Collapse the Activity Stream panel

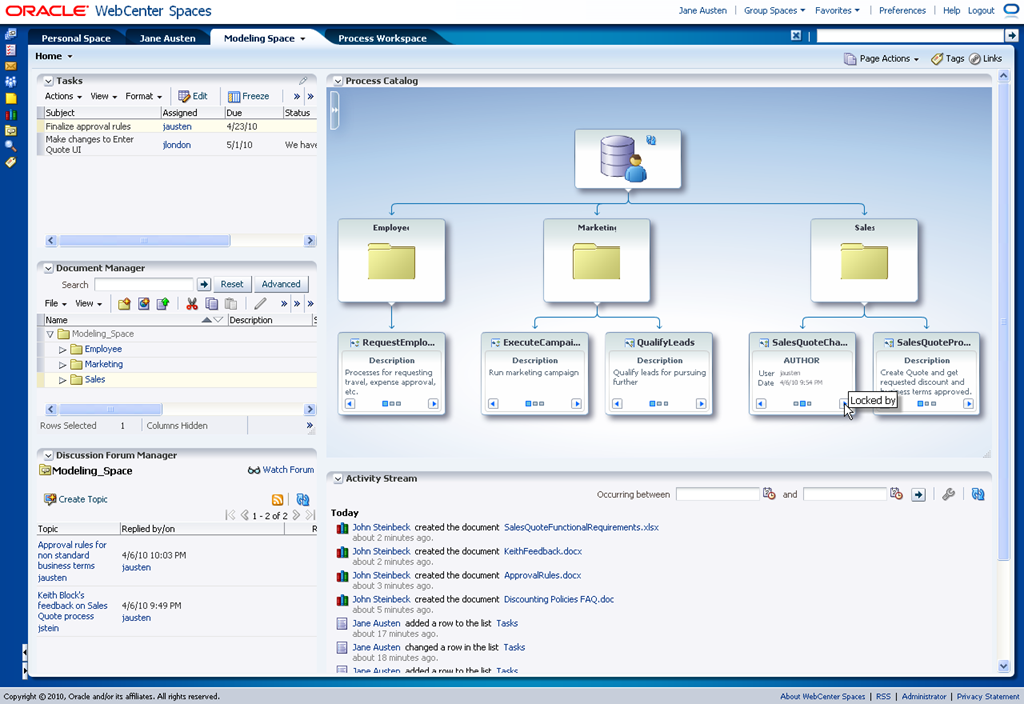click(x=338, y=479)
